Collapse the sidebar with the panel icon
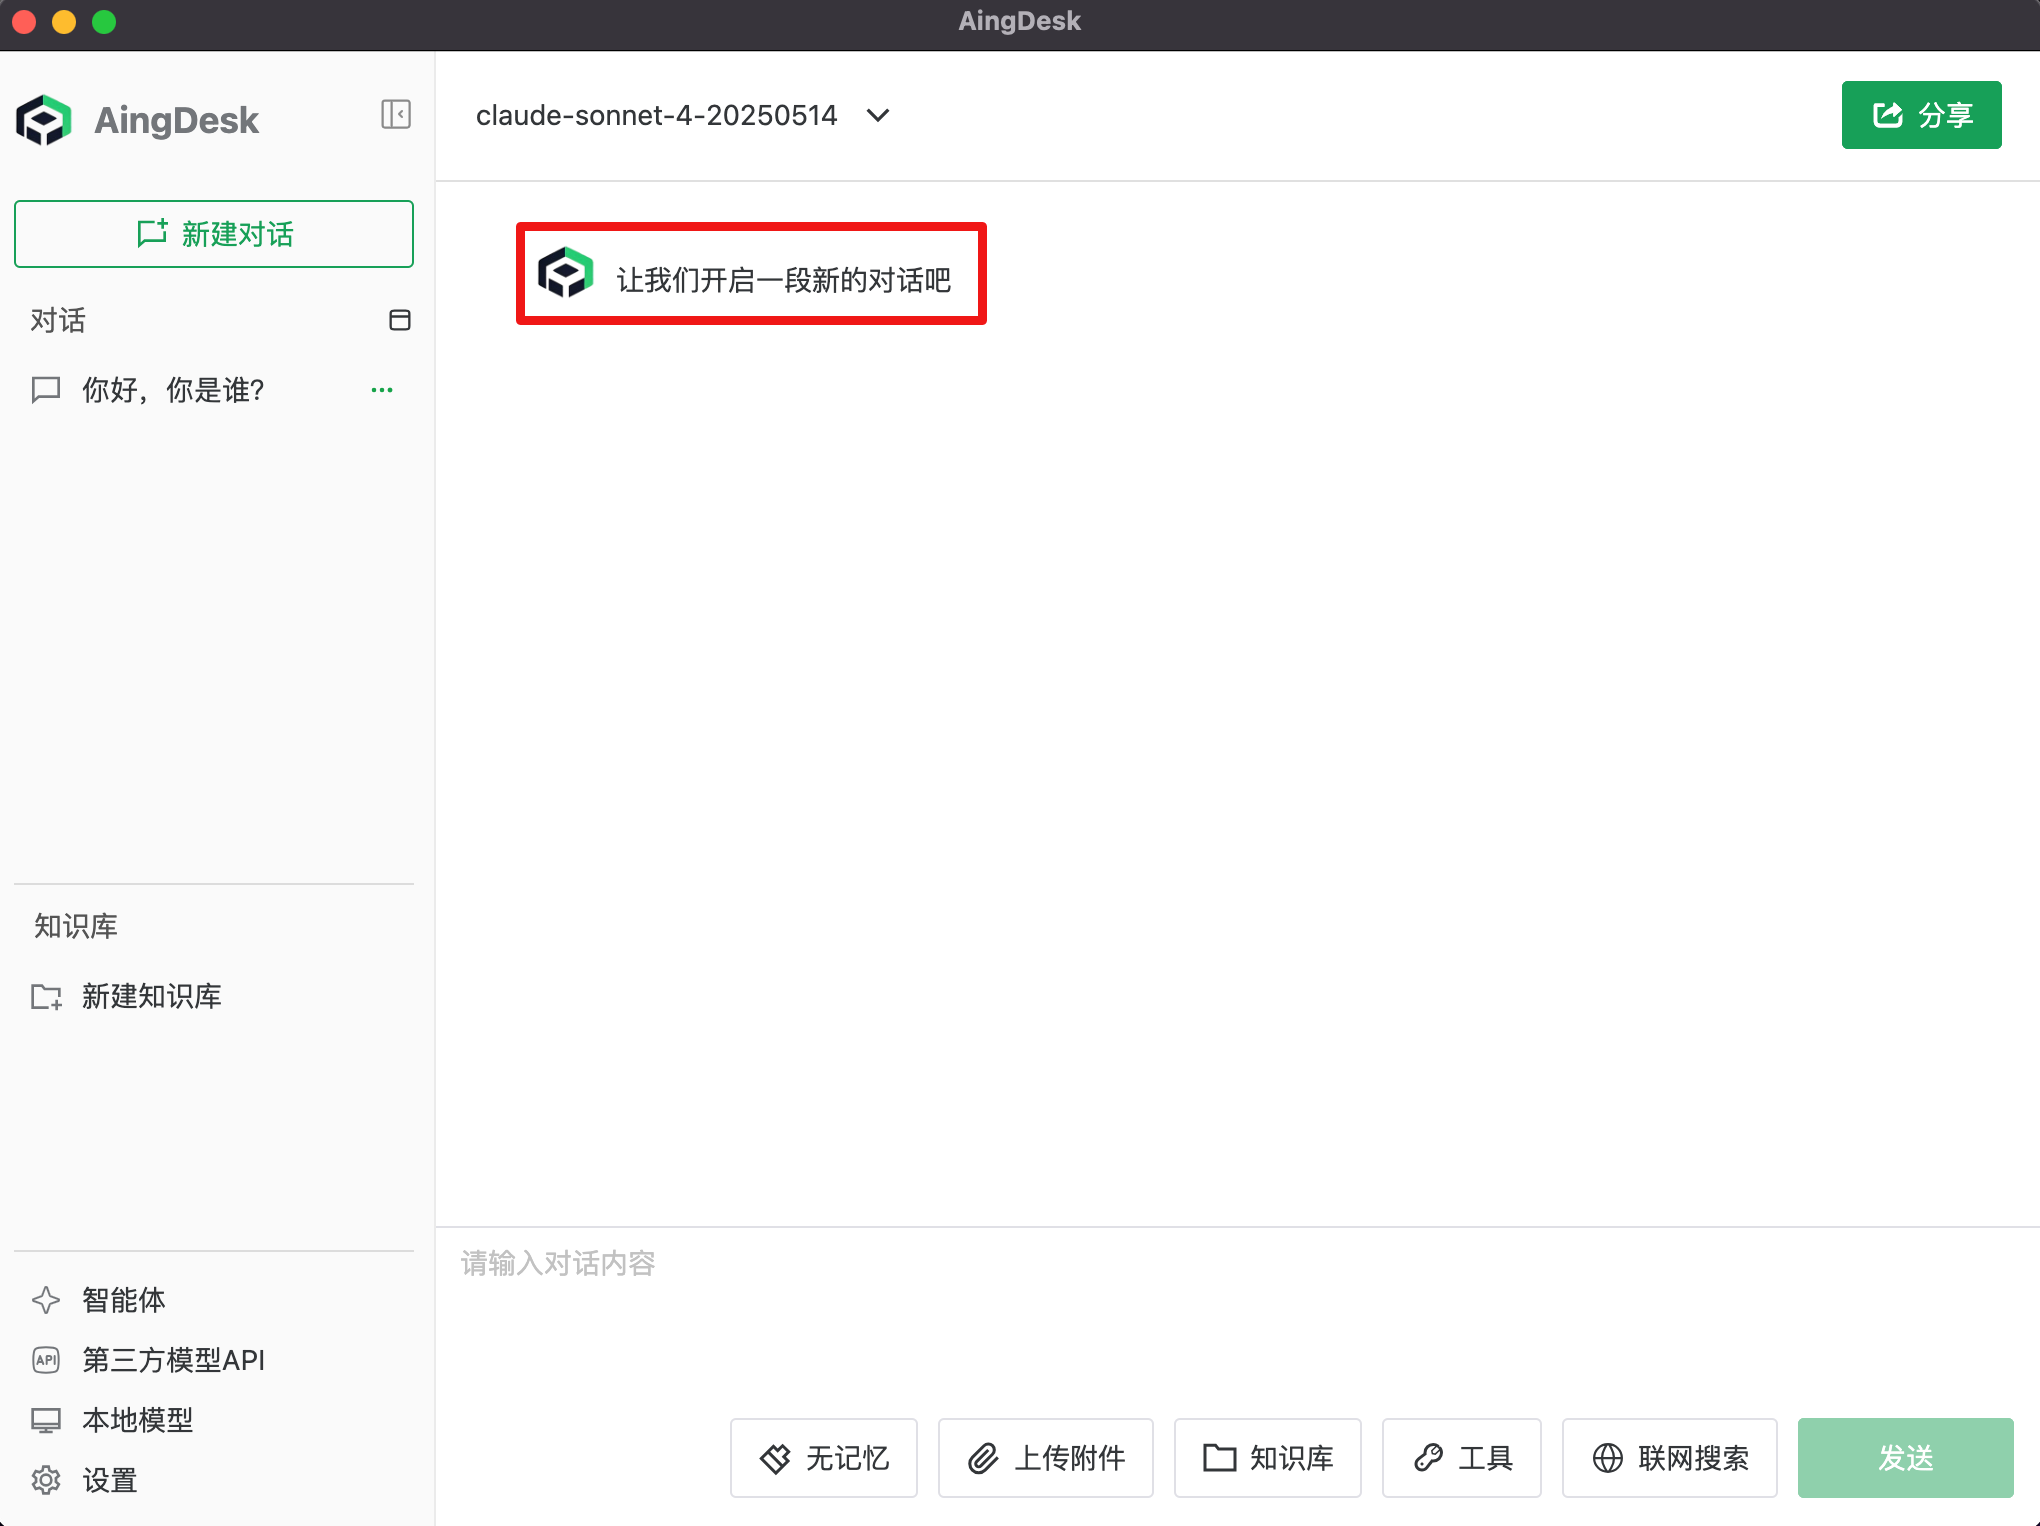The image size is (2040, 1526). 396,115
